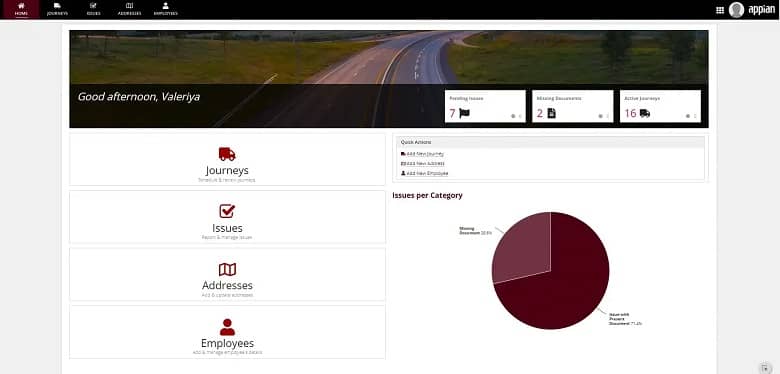Open the Issues tab in top bar
Screen dimensions: 780x374
(93, 9)
